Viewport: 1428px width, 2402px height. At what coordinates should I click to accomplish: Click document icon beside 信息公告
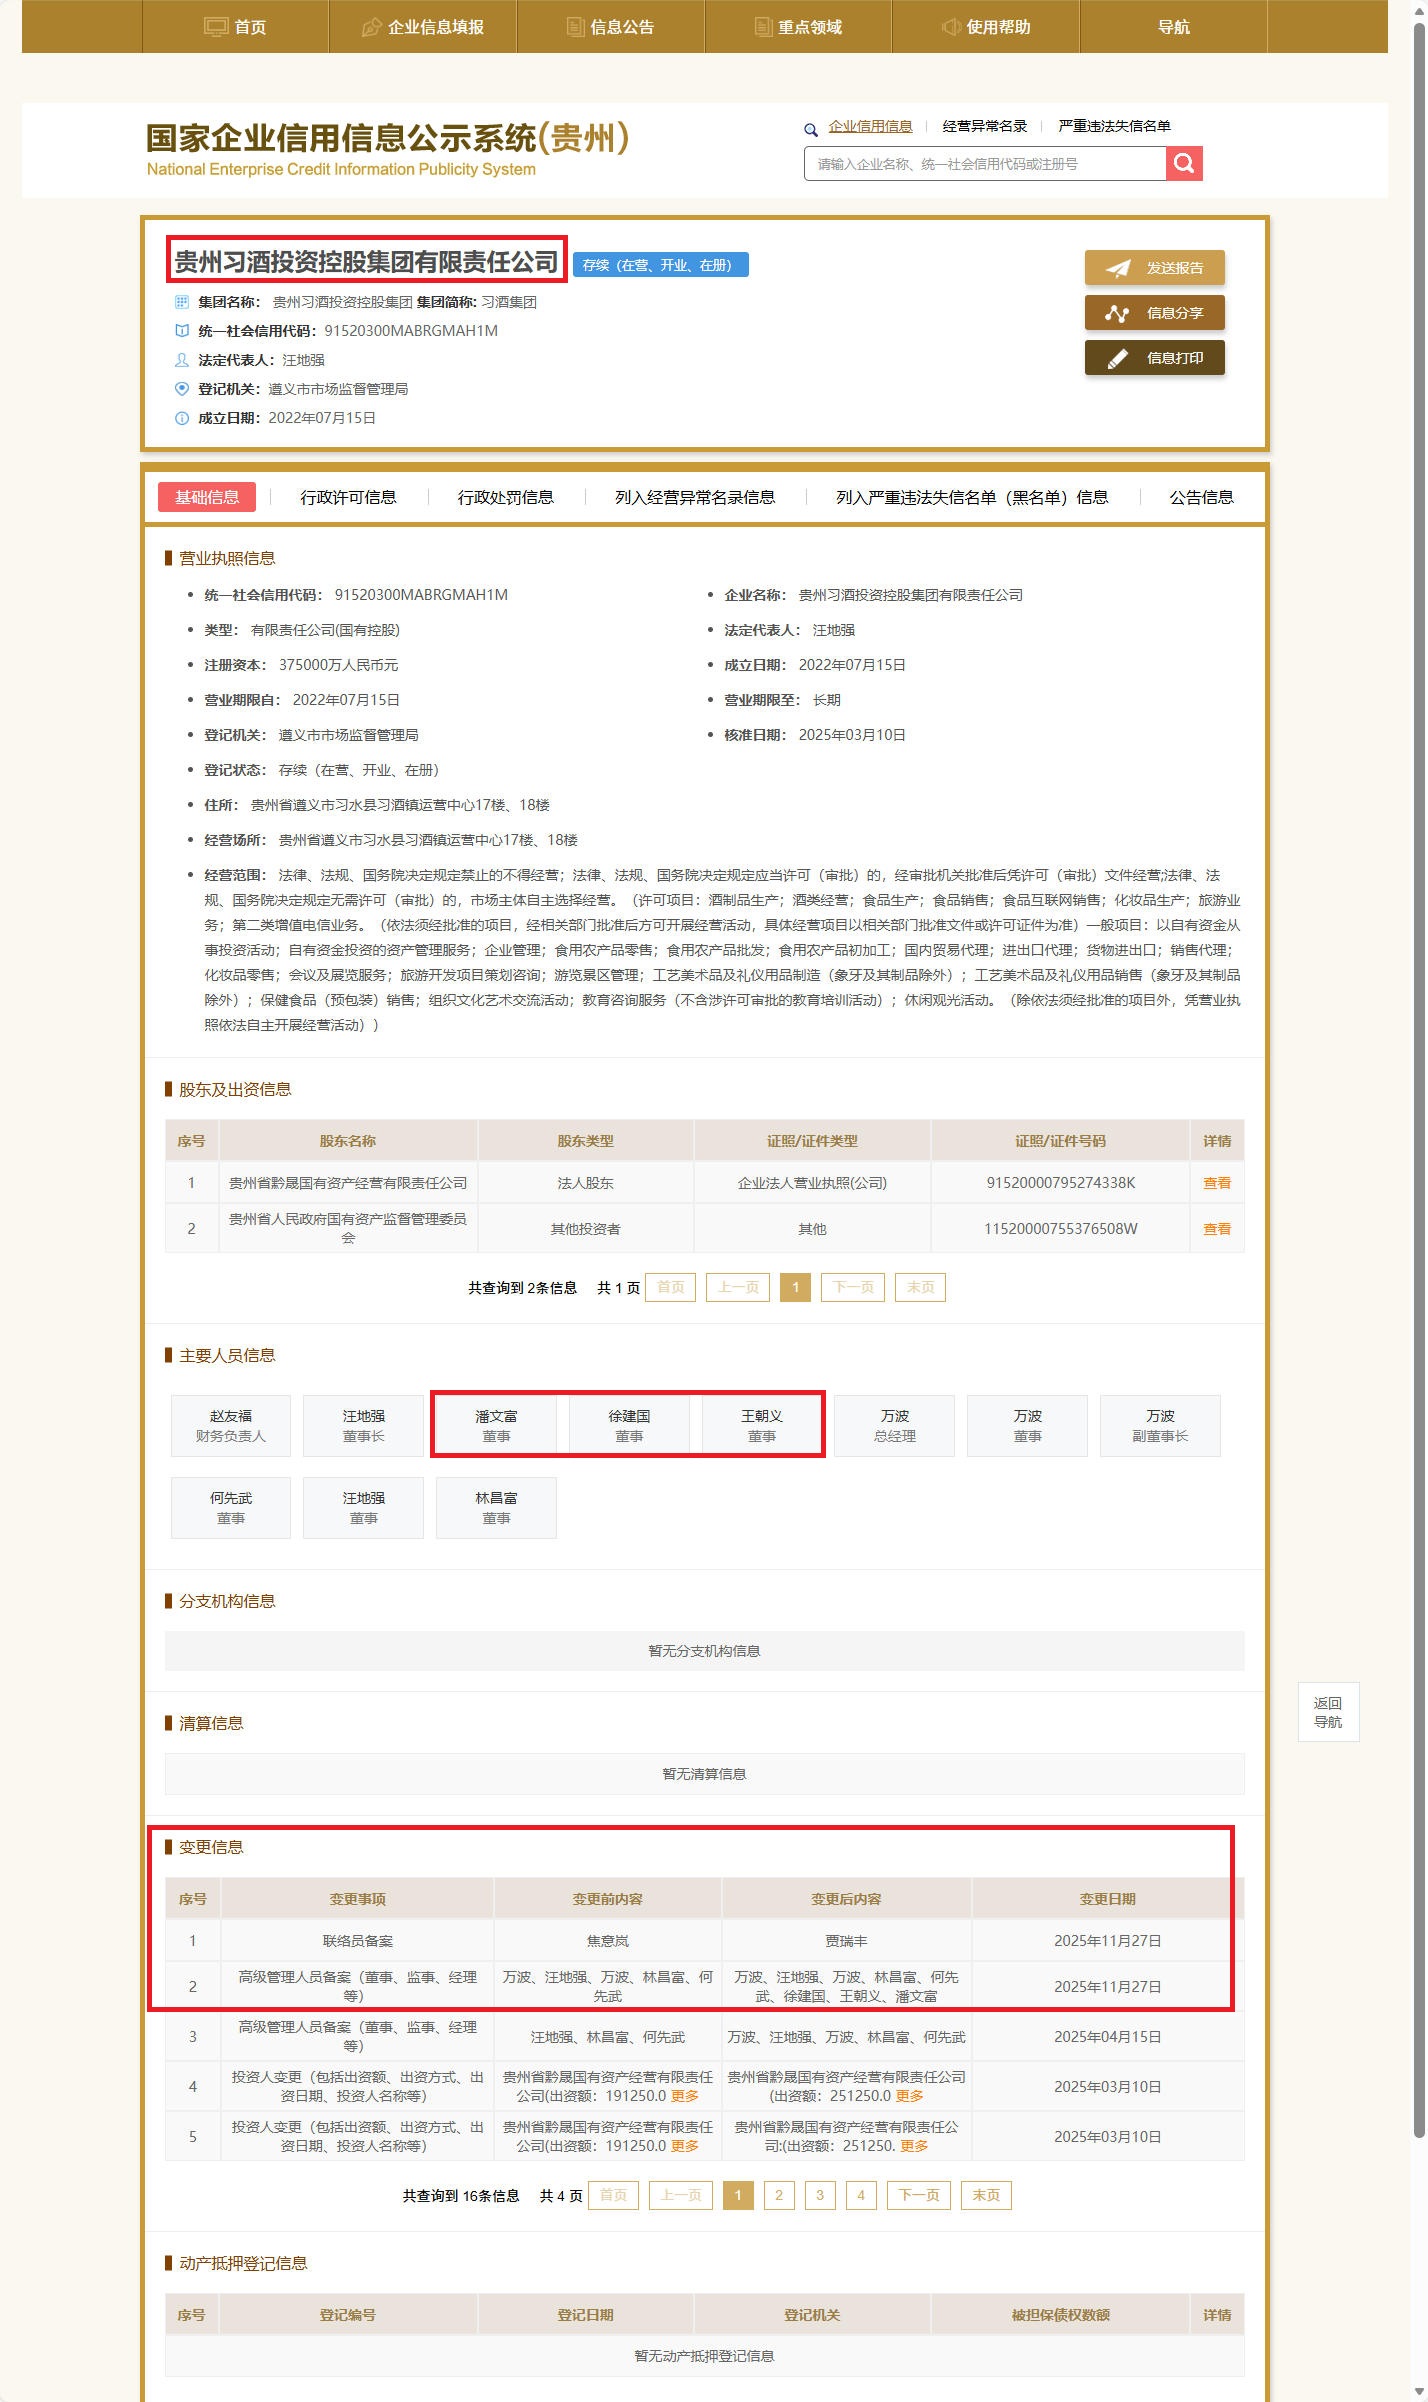point(575,27)
